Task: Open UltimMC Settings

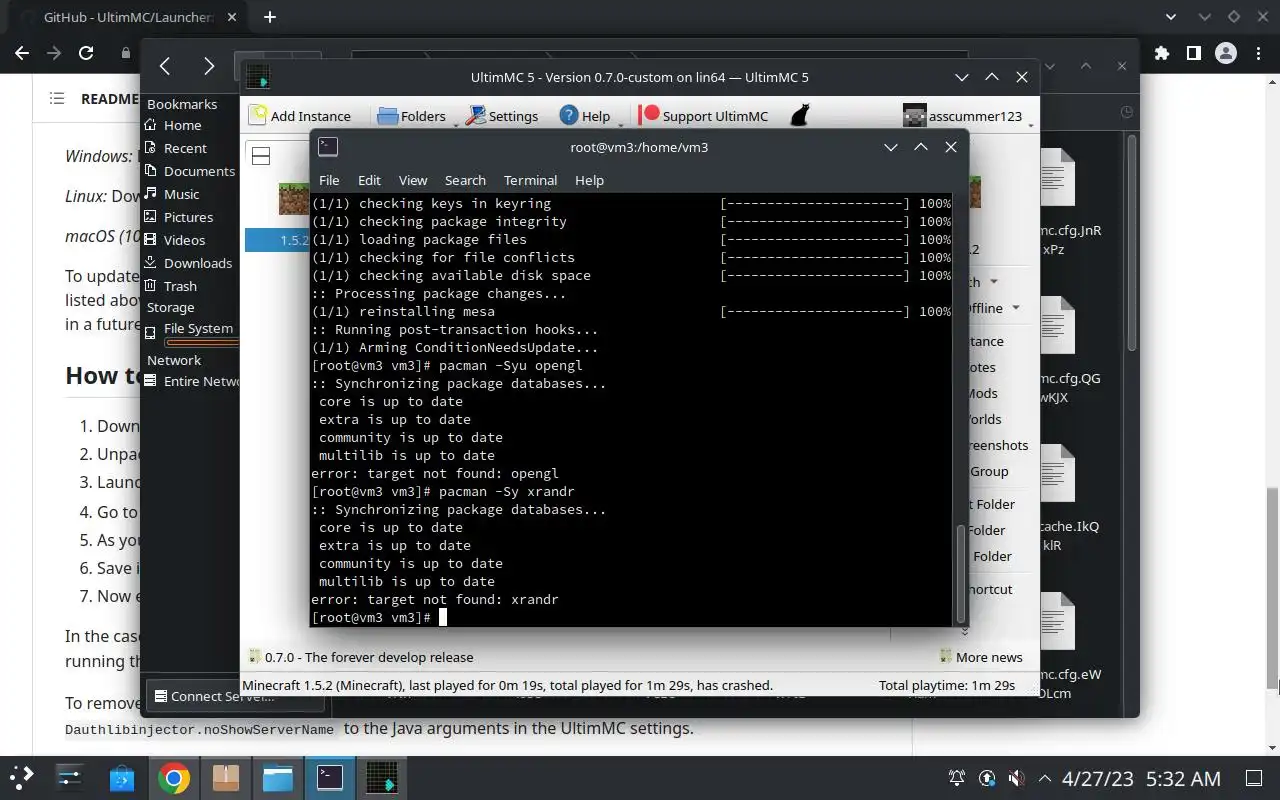Action: 503,116
